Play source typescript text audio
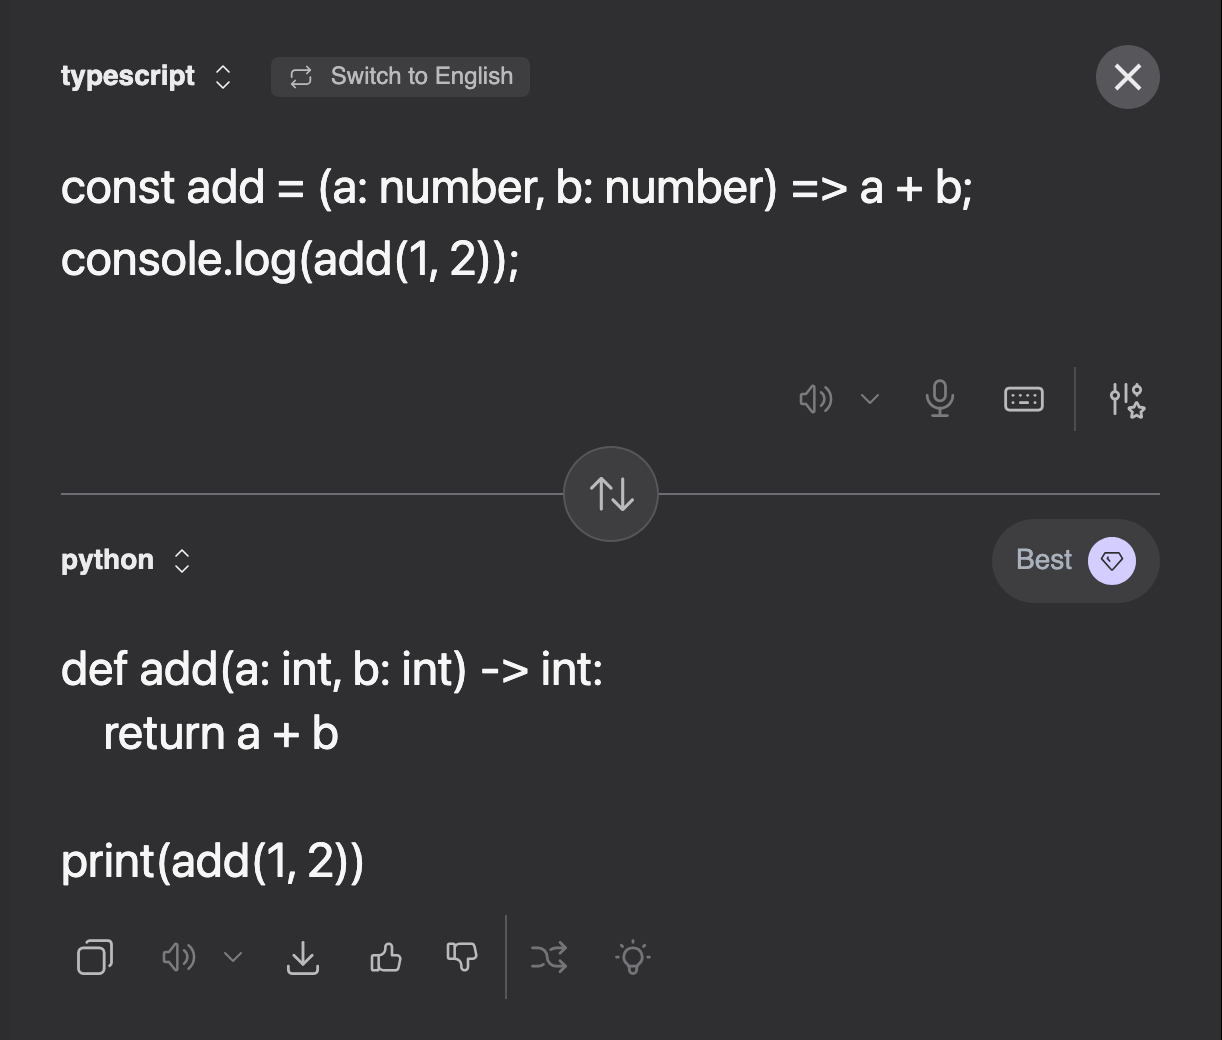This screenshot has height=1040, width=1222. 815,399
